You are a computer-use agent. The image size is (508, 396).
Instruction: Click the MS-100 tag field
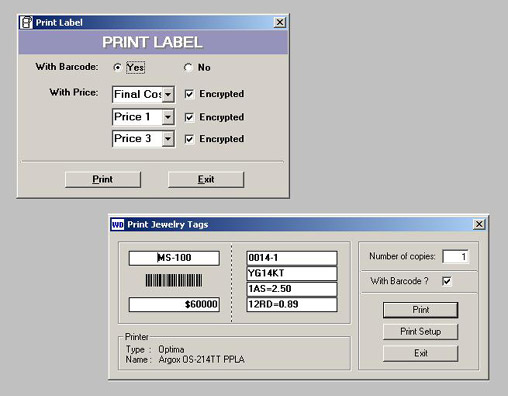(174, 258)
